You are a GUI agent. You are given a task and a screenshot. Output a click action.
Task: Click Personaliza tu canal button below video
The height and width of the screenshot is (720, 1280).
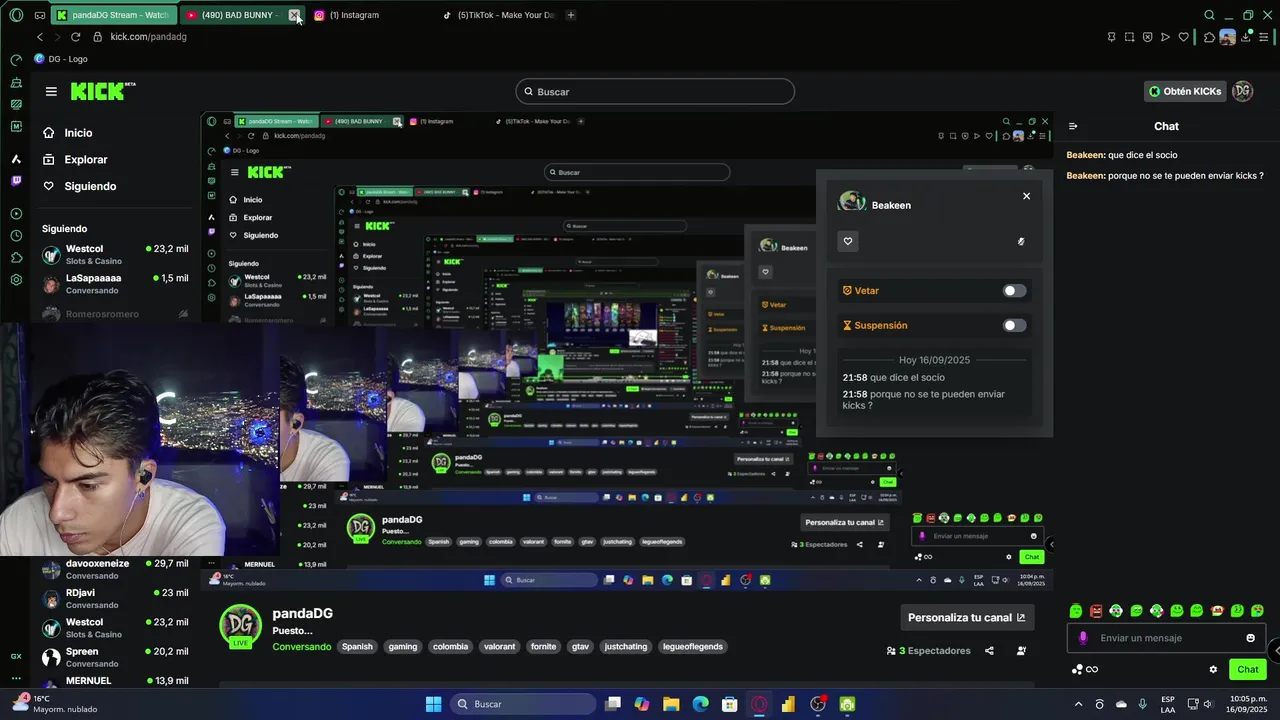pyautogui.click(x=967, y=618)
